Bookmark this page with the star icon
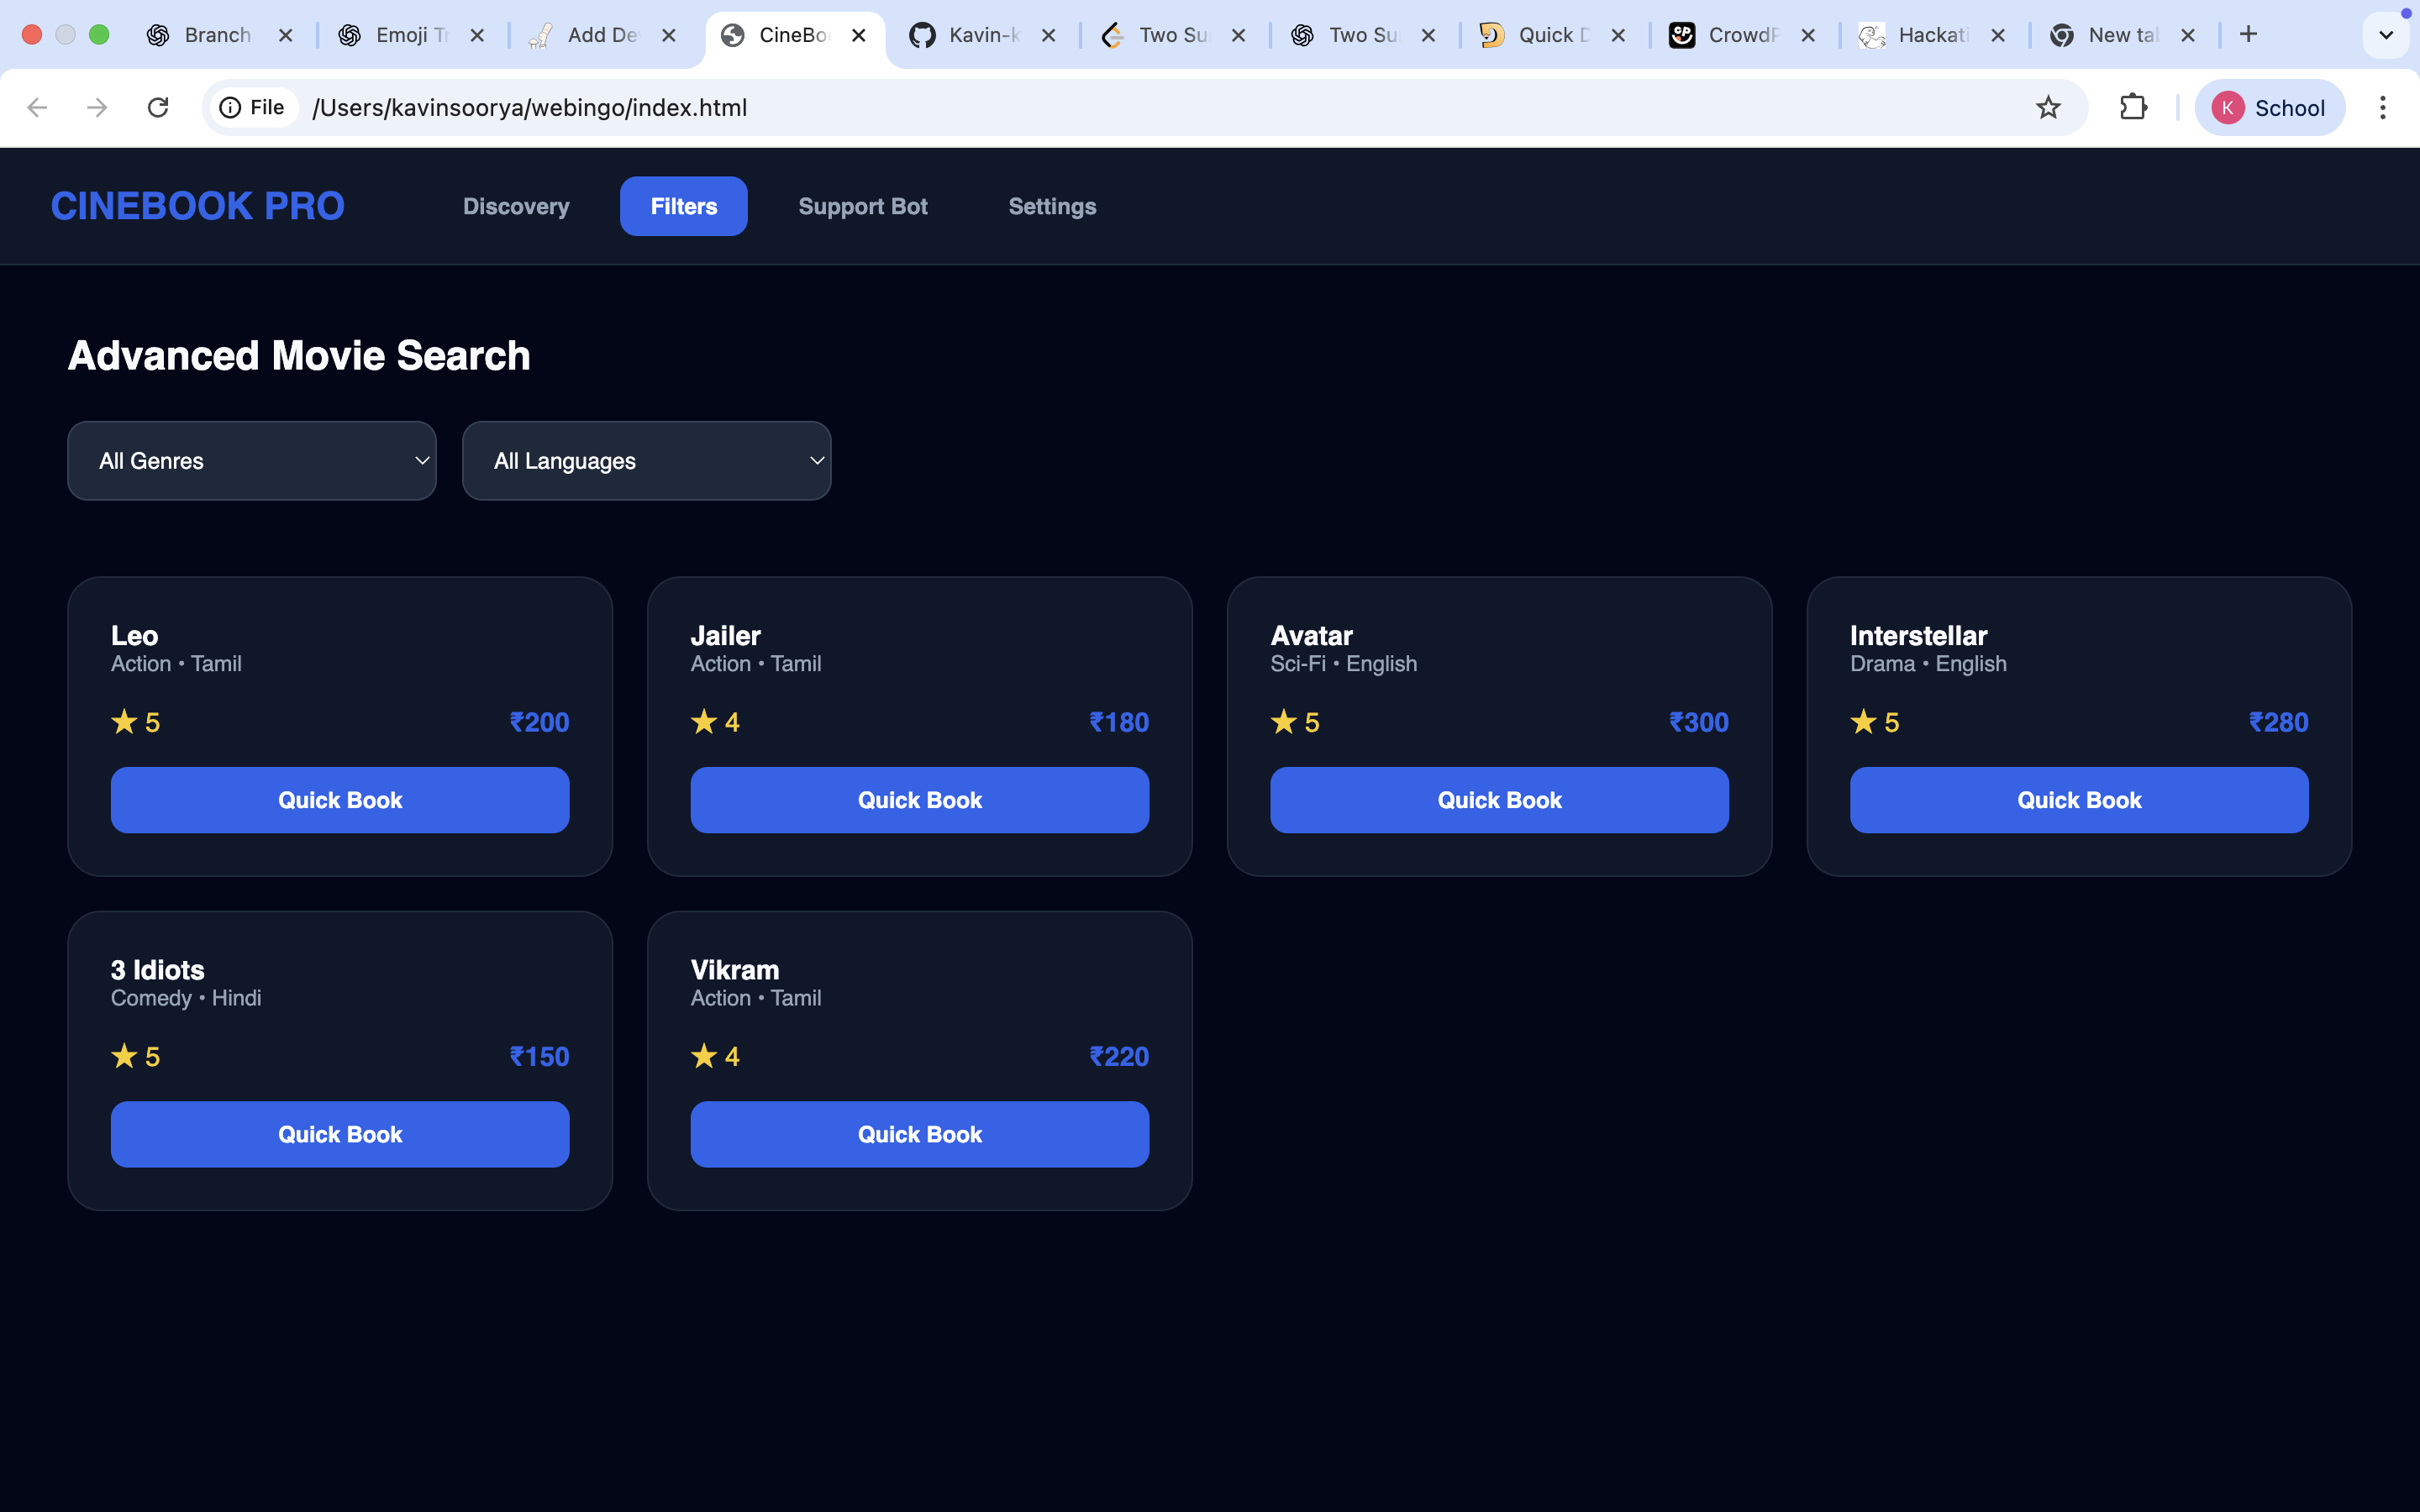 pyautogui.click(x=2047, y=107)
